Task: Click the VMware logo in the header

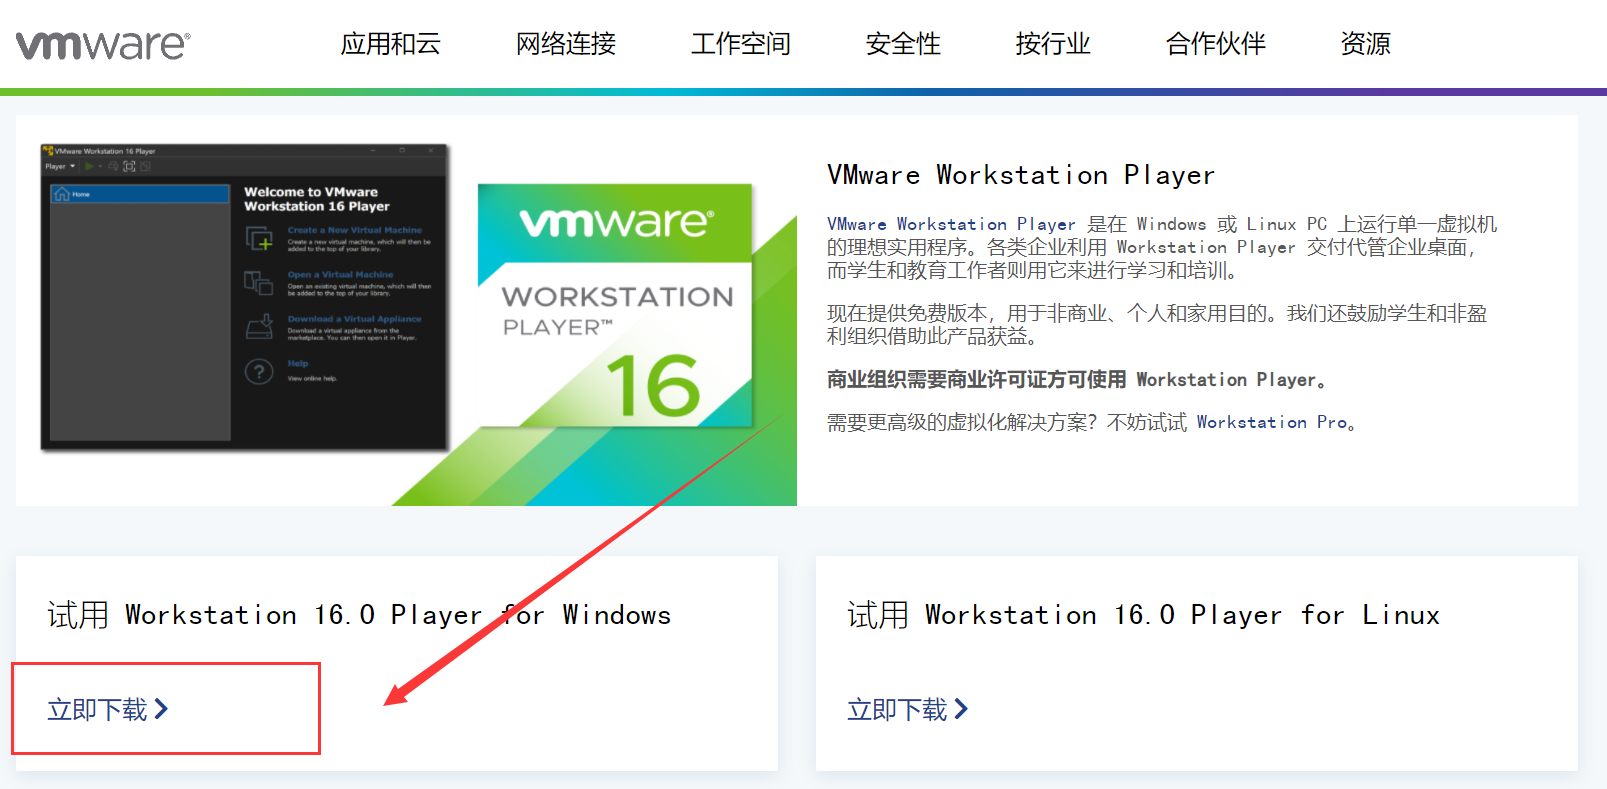Action: 103,45
